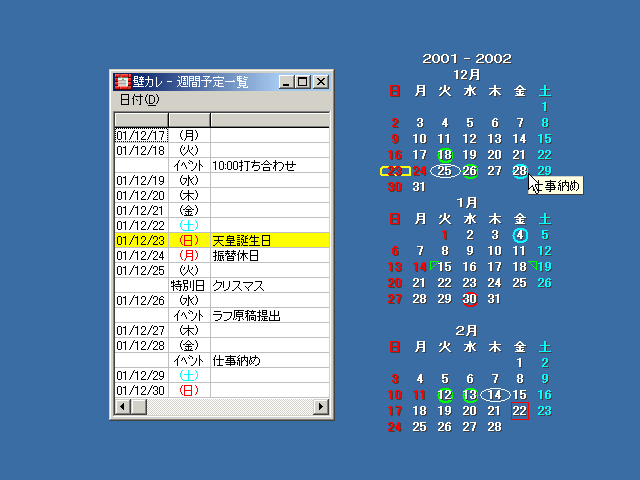The width and height of the screenshot is (640, 480).
Task: Click December 24 on desktop calendar
Action: (419, 171)
